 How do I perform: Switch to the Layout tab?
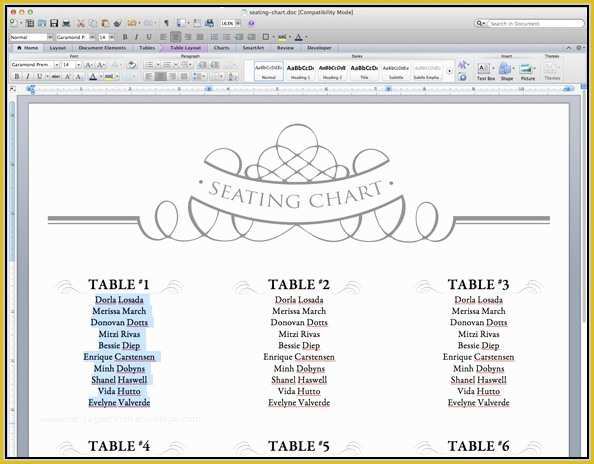click(x=58, y=48)
